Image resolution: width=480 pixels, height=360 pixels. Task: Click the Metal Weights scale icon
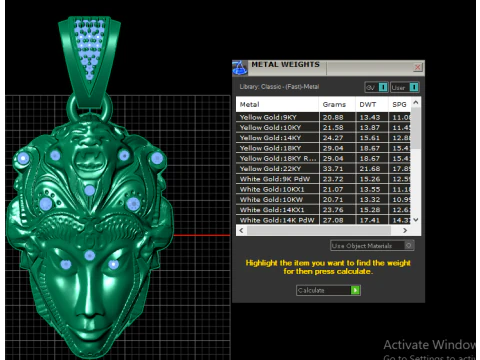point(240,68)
